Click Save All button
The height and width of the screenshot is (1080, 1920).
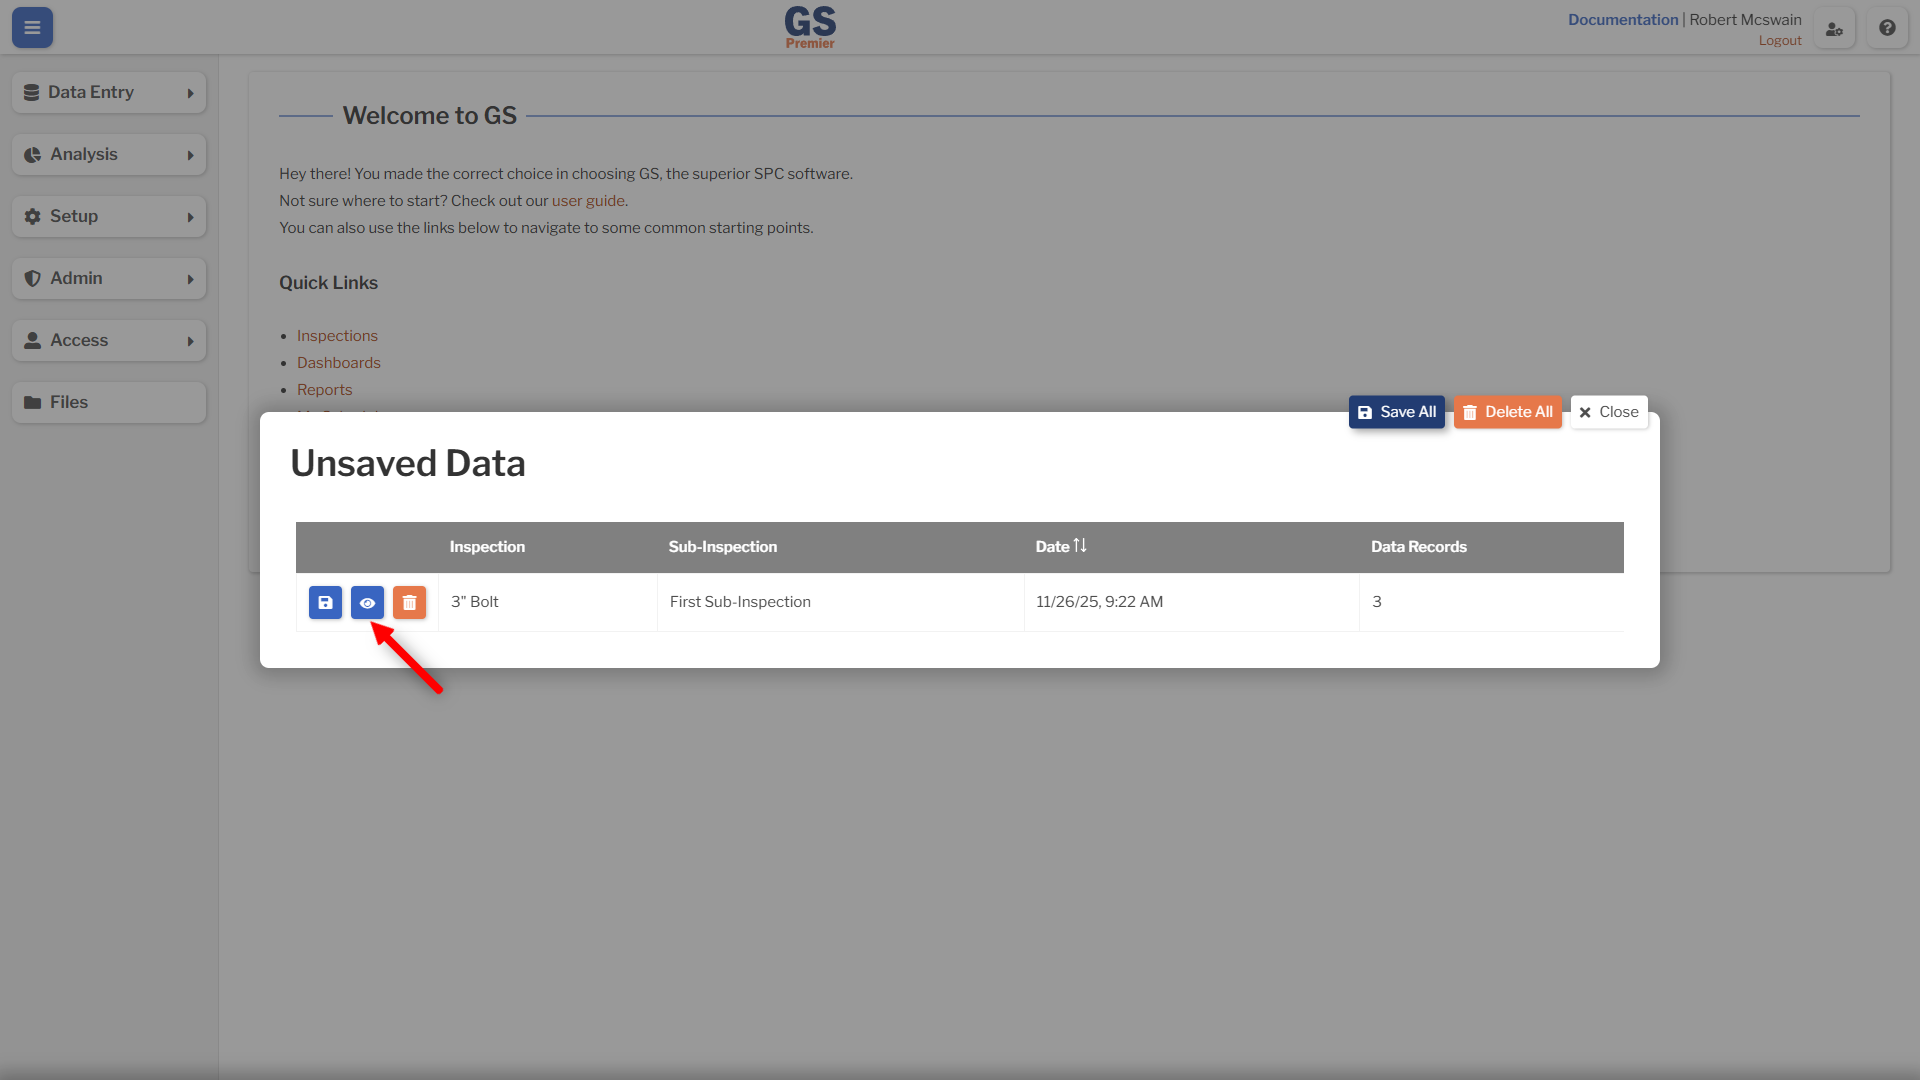(x=1396, y=412)
